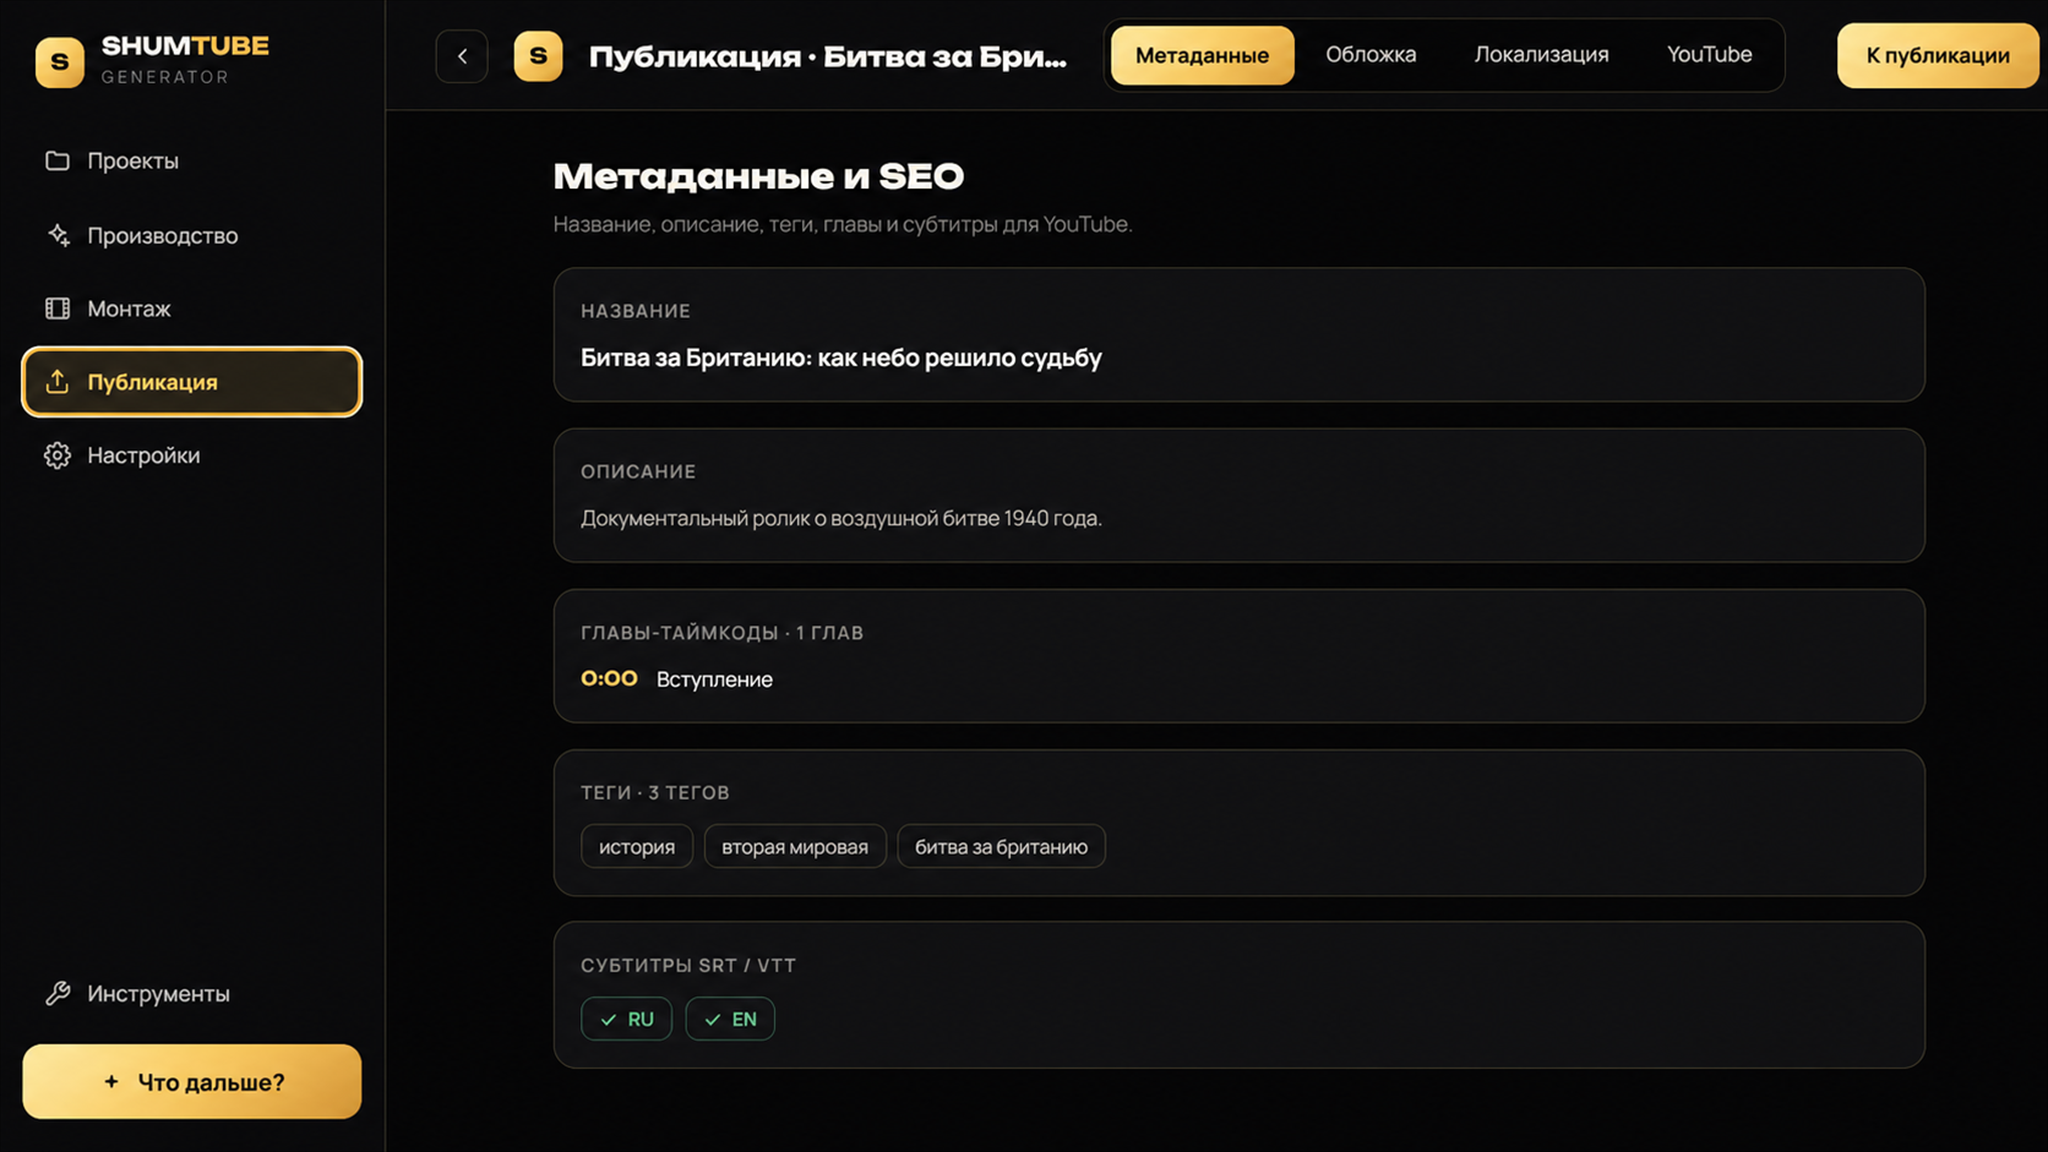Viewport: 2048px width, 1152px height.
Task: Click the Что дальше? button
Action: coord(192,1081)
